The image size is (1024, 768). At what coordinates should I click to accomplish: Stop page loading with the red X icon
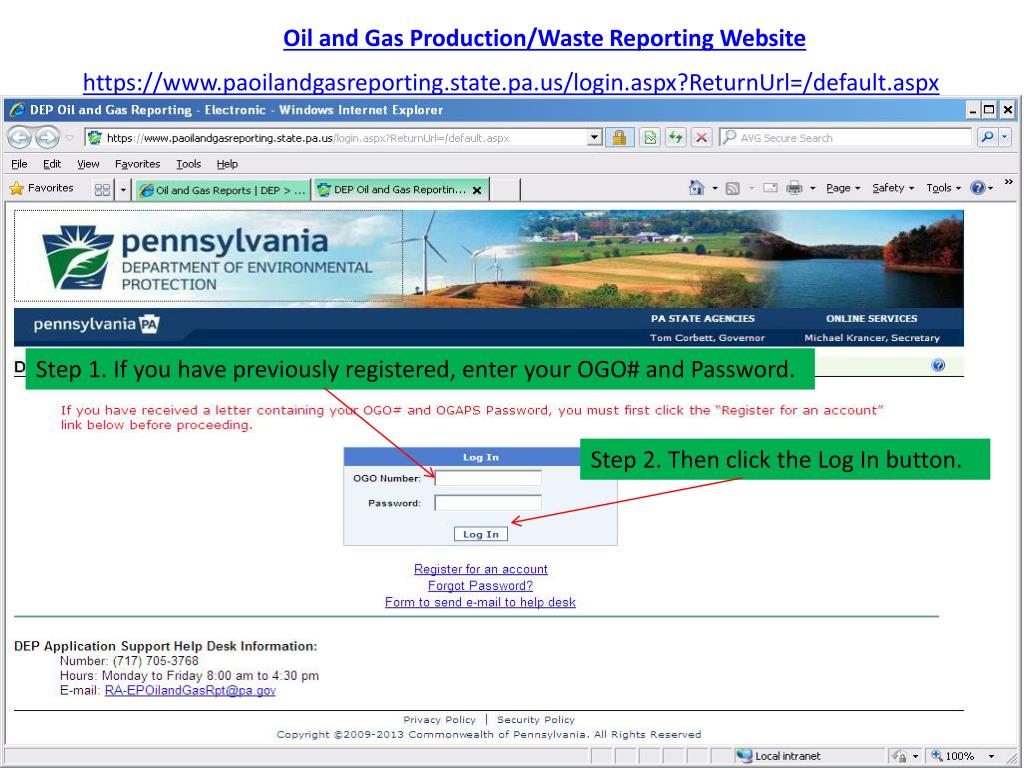pyautogui.click(x=701, y=137)
